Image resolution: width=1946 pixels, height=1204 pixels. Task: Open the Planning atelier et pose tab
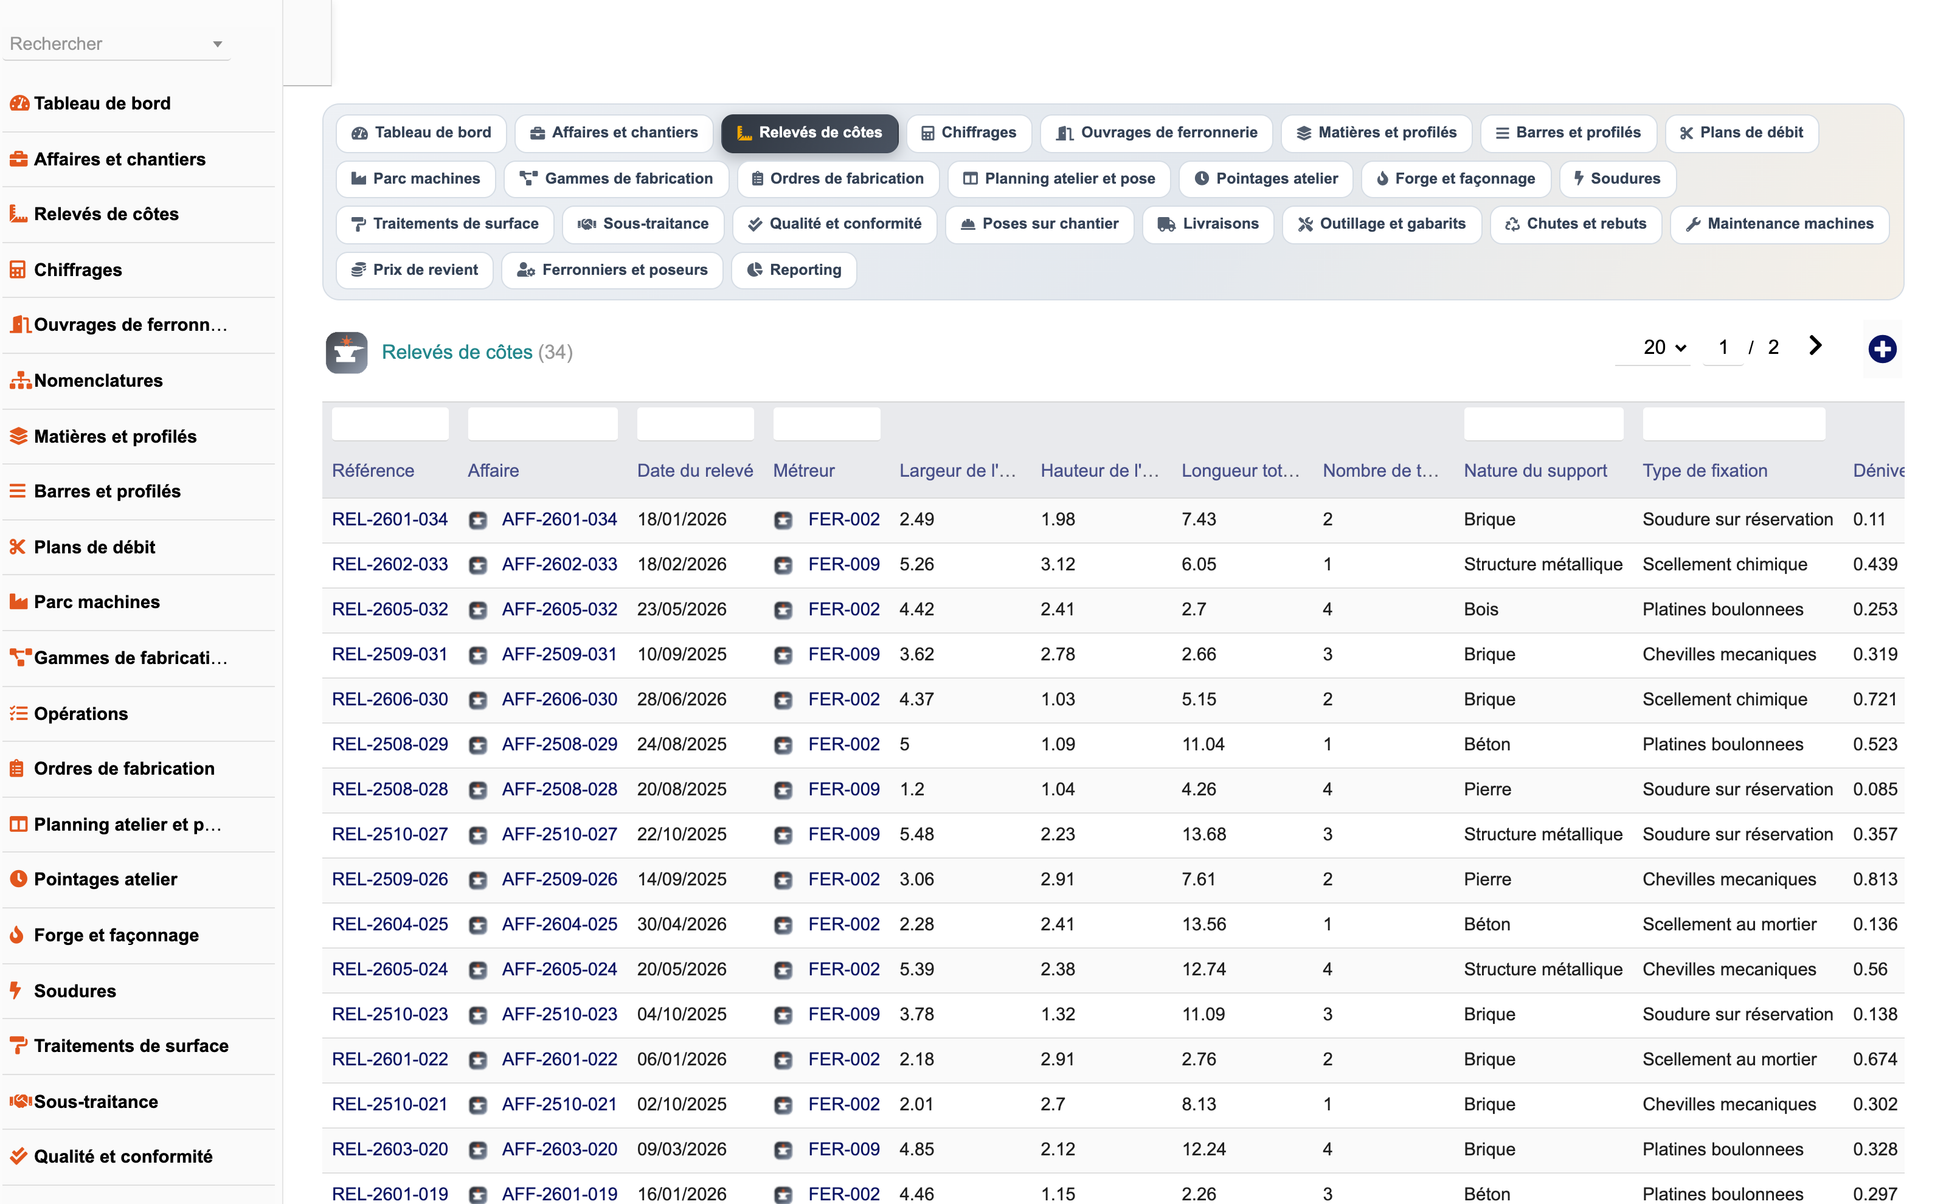pos(1059,179)
